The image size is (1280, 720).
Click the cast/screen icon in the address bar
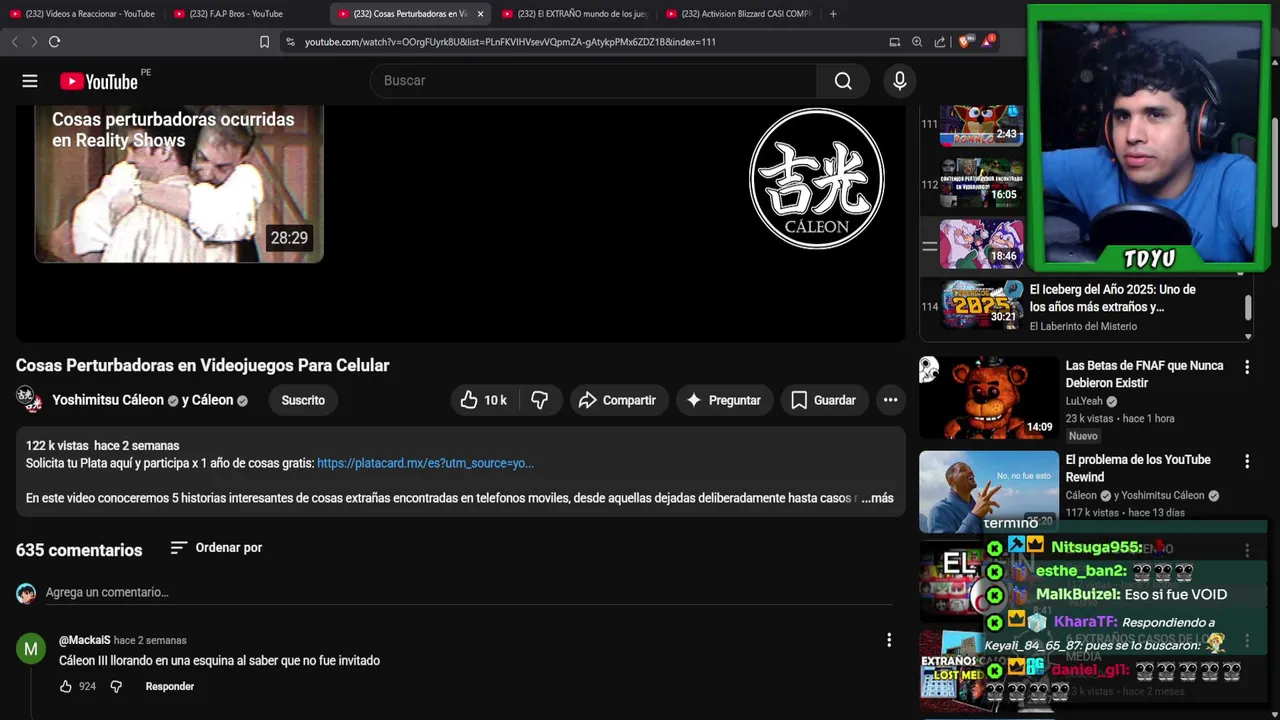tap(894, 42)
